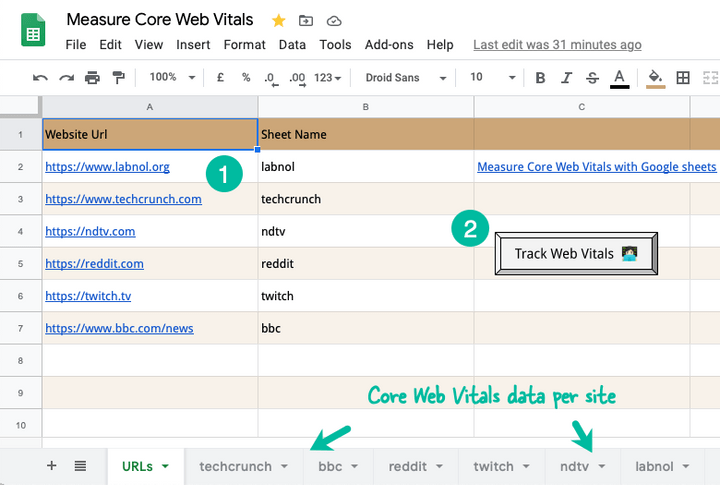Open the techcrunch tab dropdown arrow
Screen dimensions: 720x485
[284, 466]
